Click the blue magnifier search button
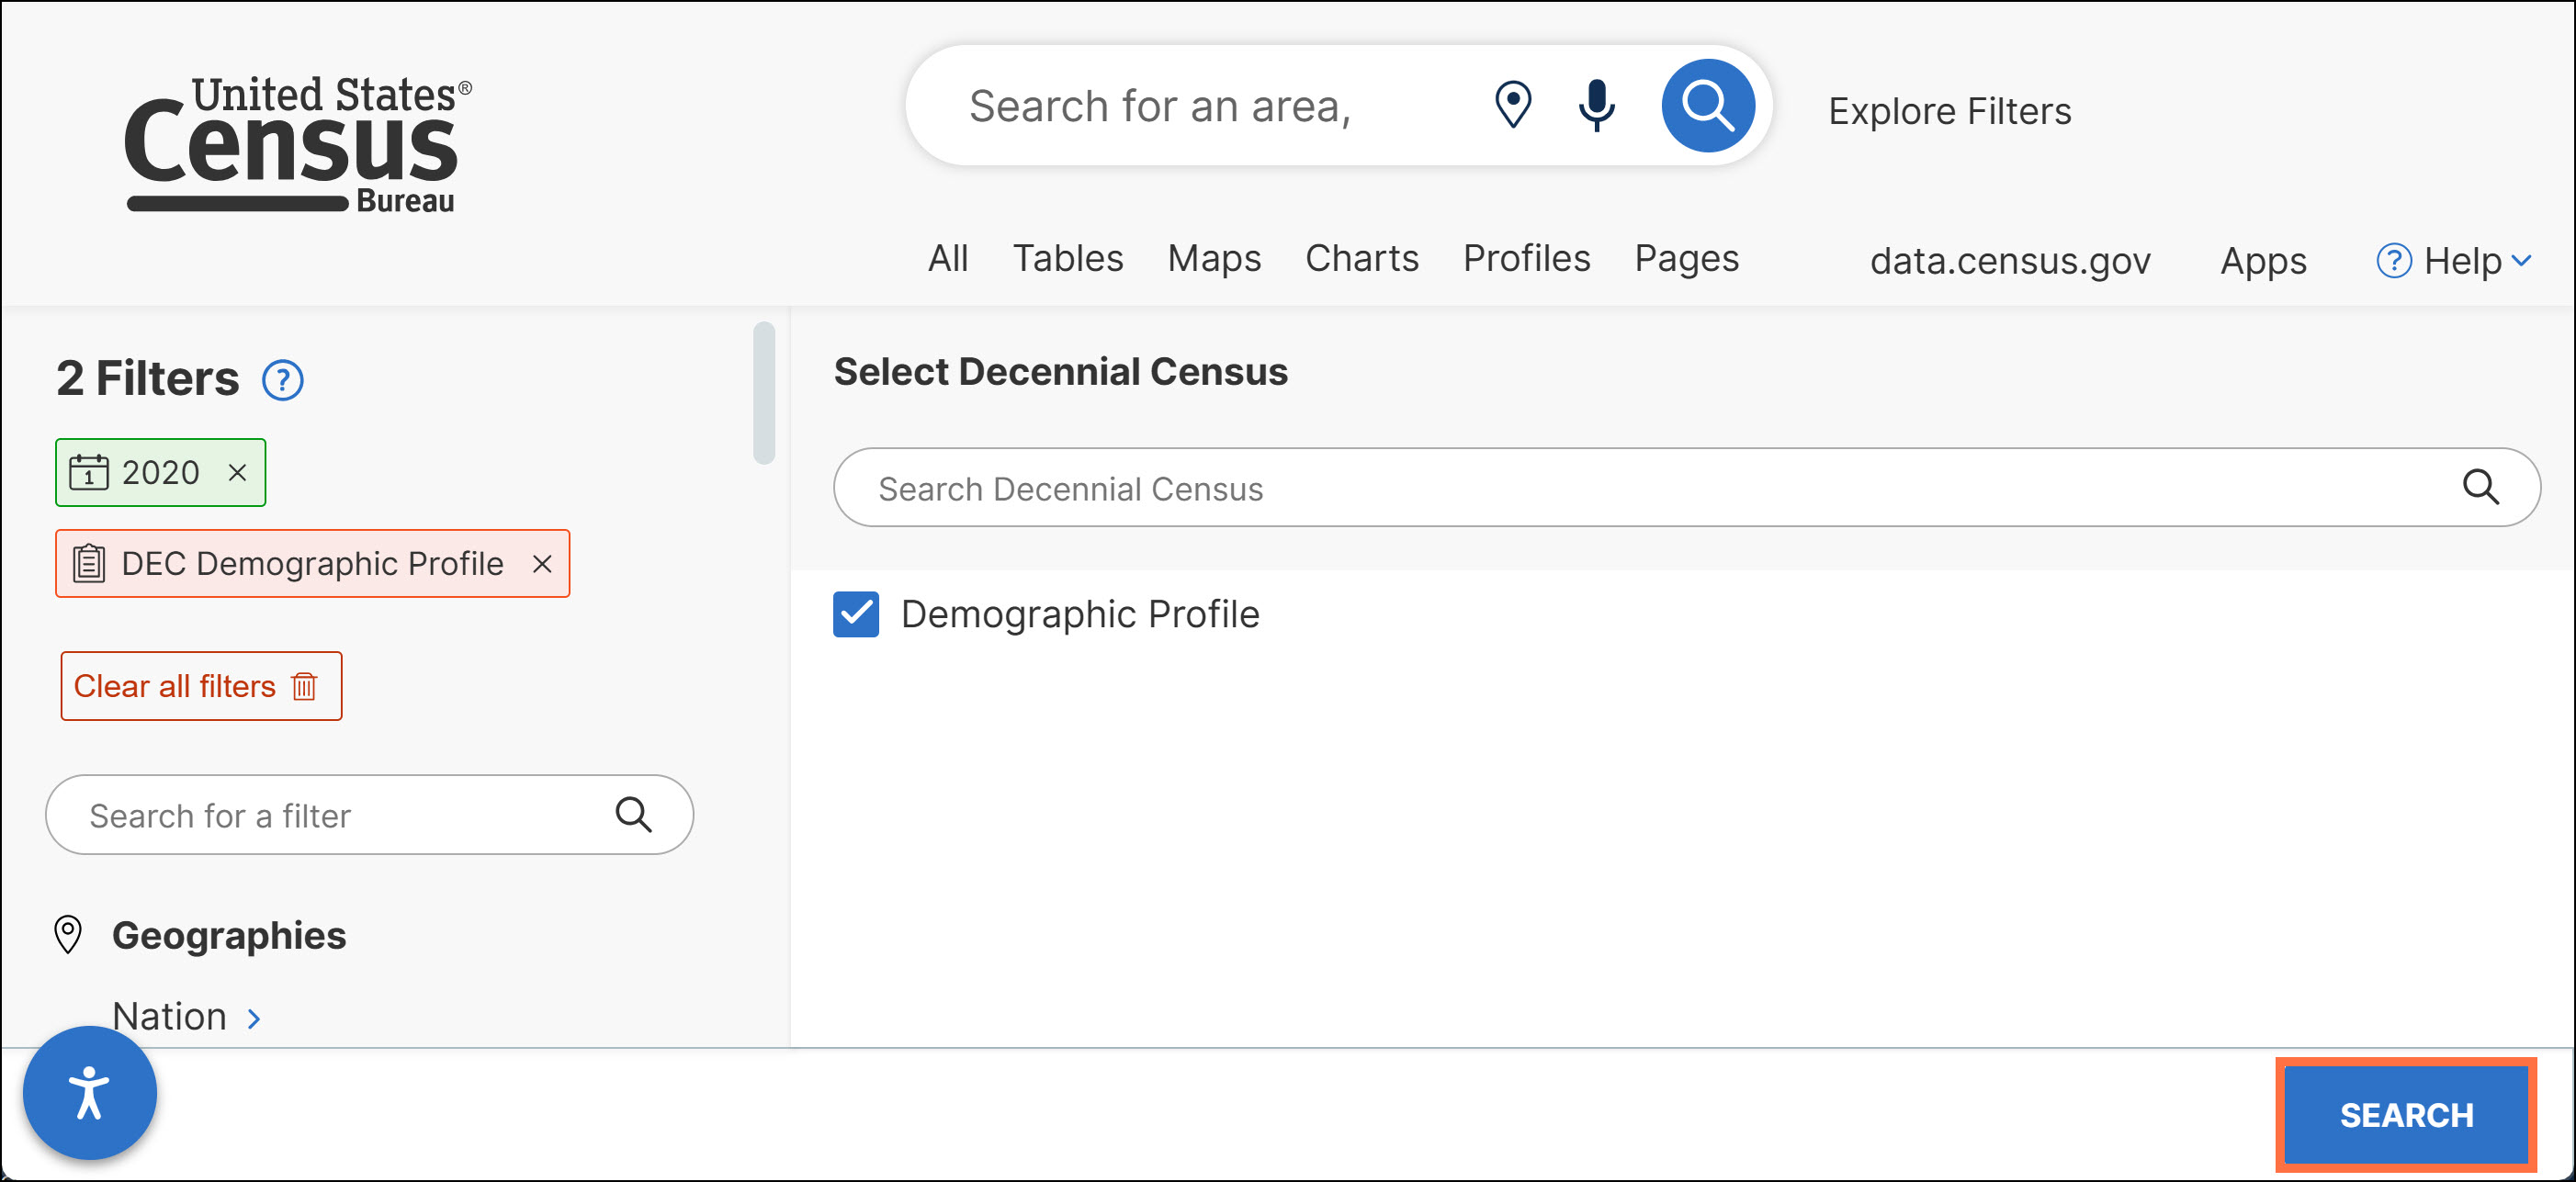2576x1182 pixels. pyautogui.click(x=1707, y=104)
